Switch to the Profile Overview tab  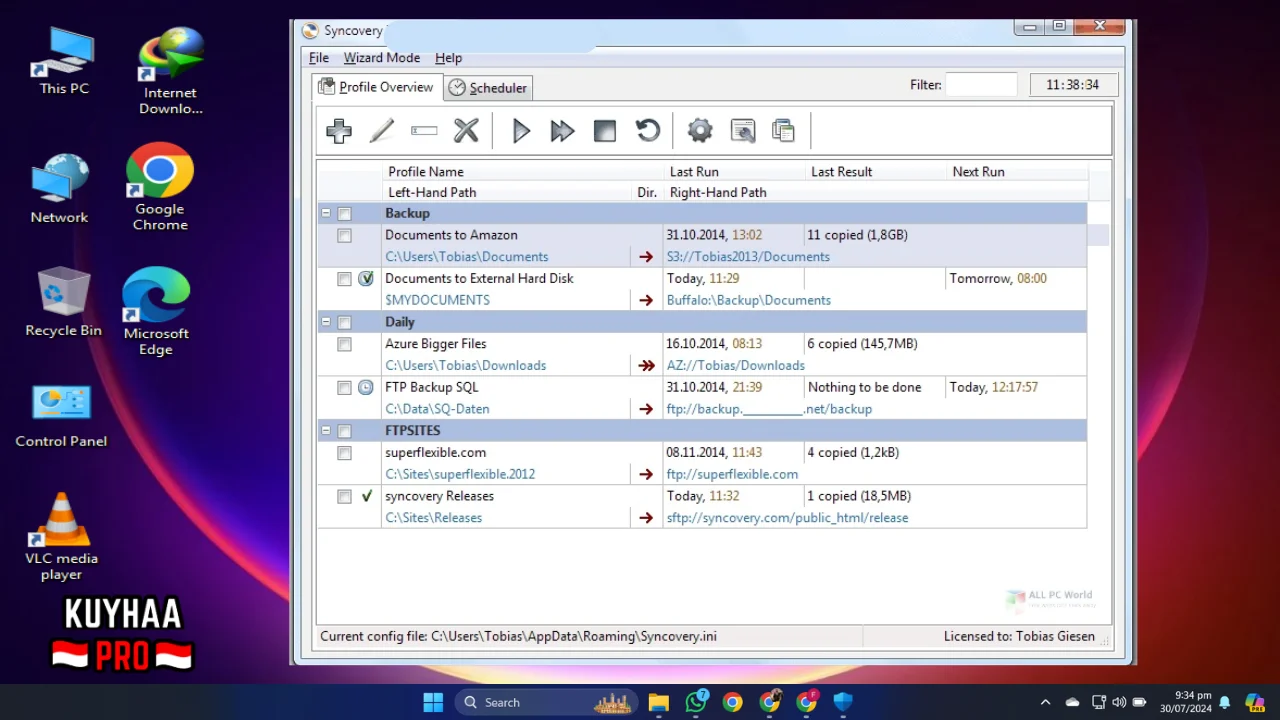(376, 87)
